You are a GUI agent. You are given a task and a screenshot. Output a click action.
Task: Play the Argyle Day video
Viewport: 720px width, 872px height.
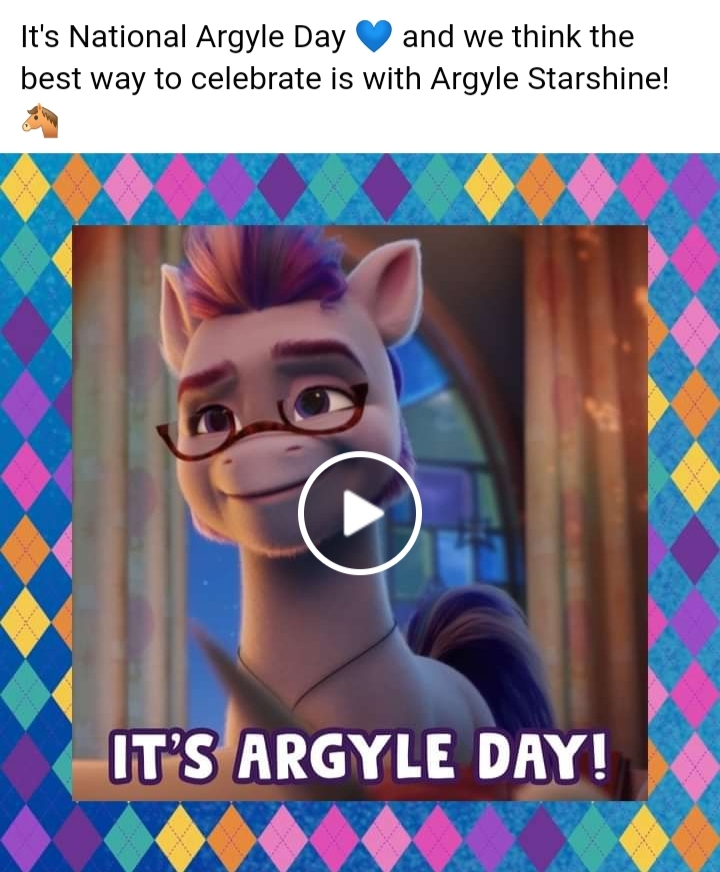tap(359, 512)
